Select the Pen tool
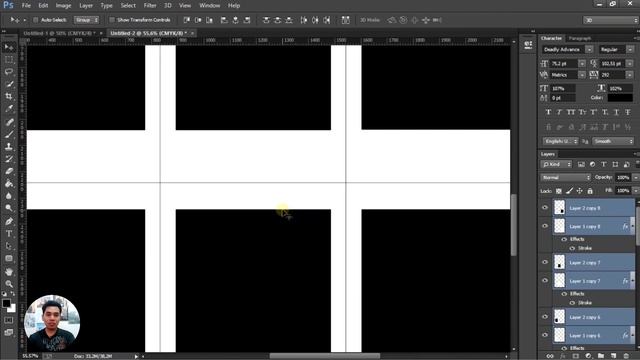This screenshot has height=360, width=640. (x=9, y=221)
